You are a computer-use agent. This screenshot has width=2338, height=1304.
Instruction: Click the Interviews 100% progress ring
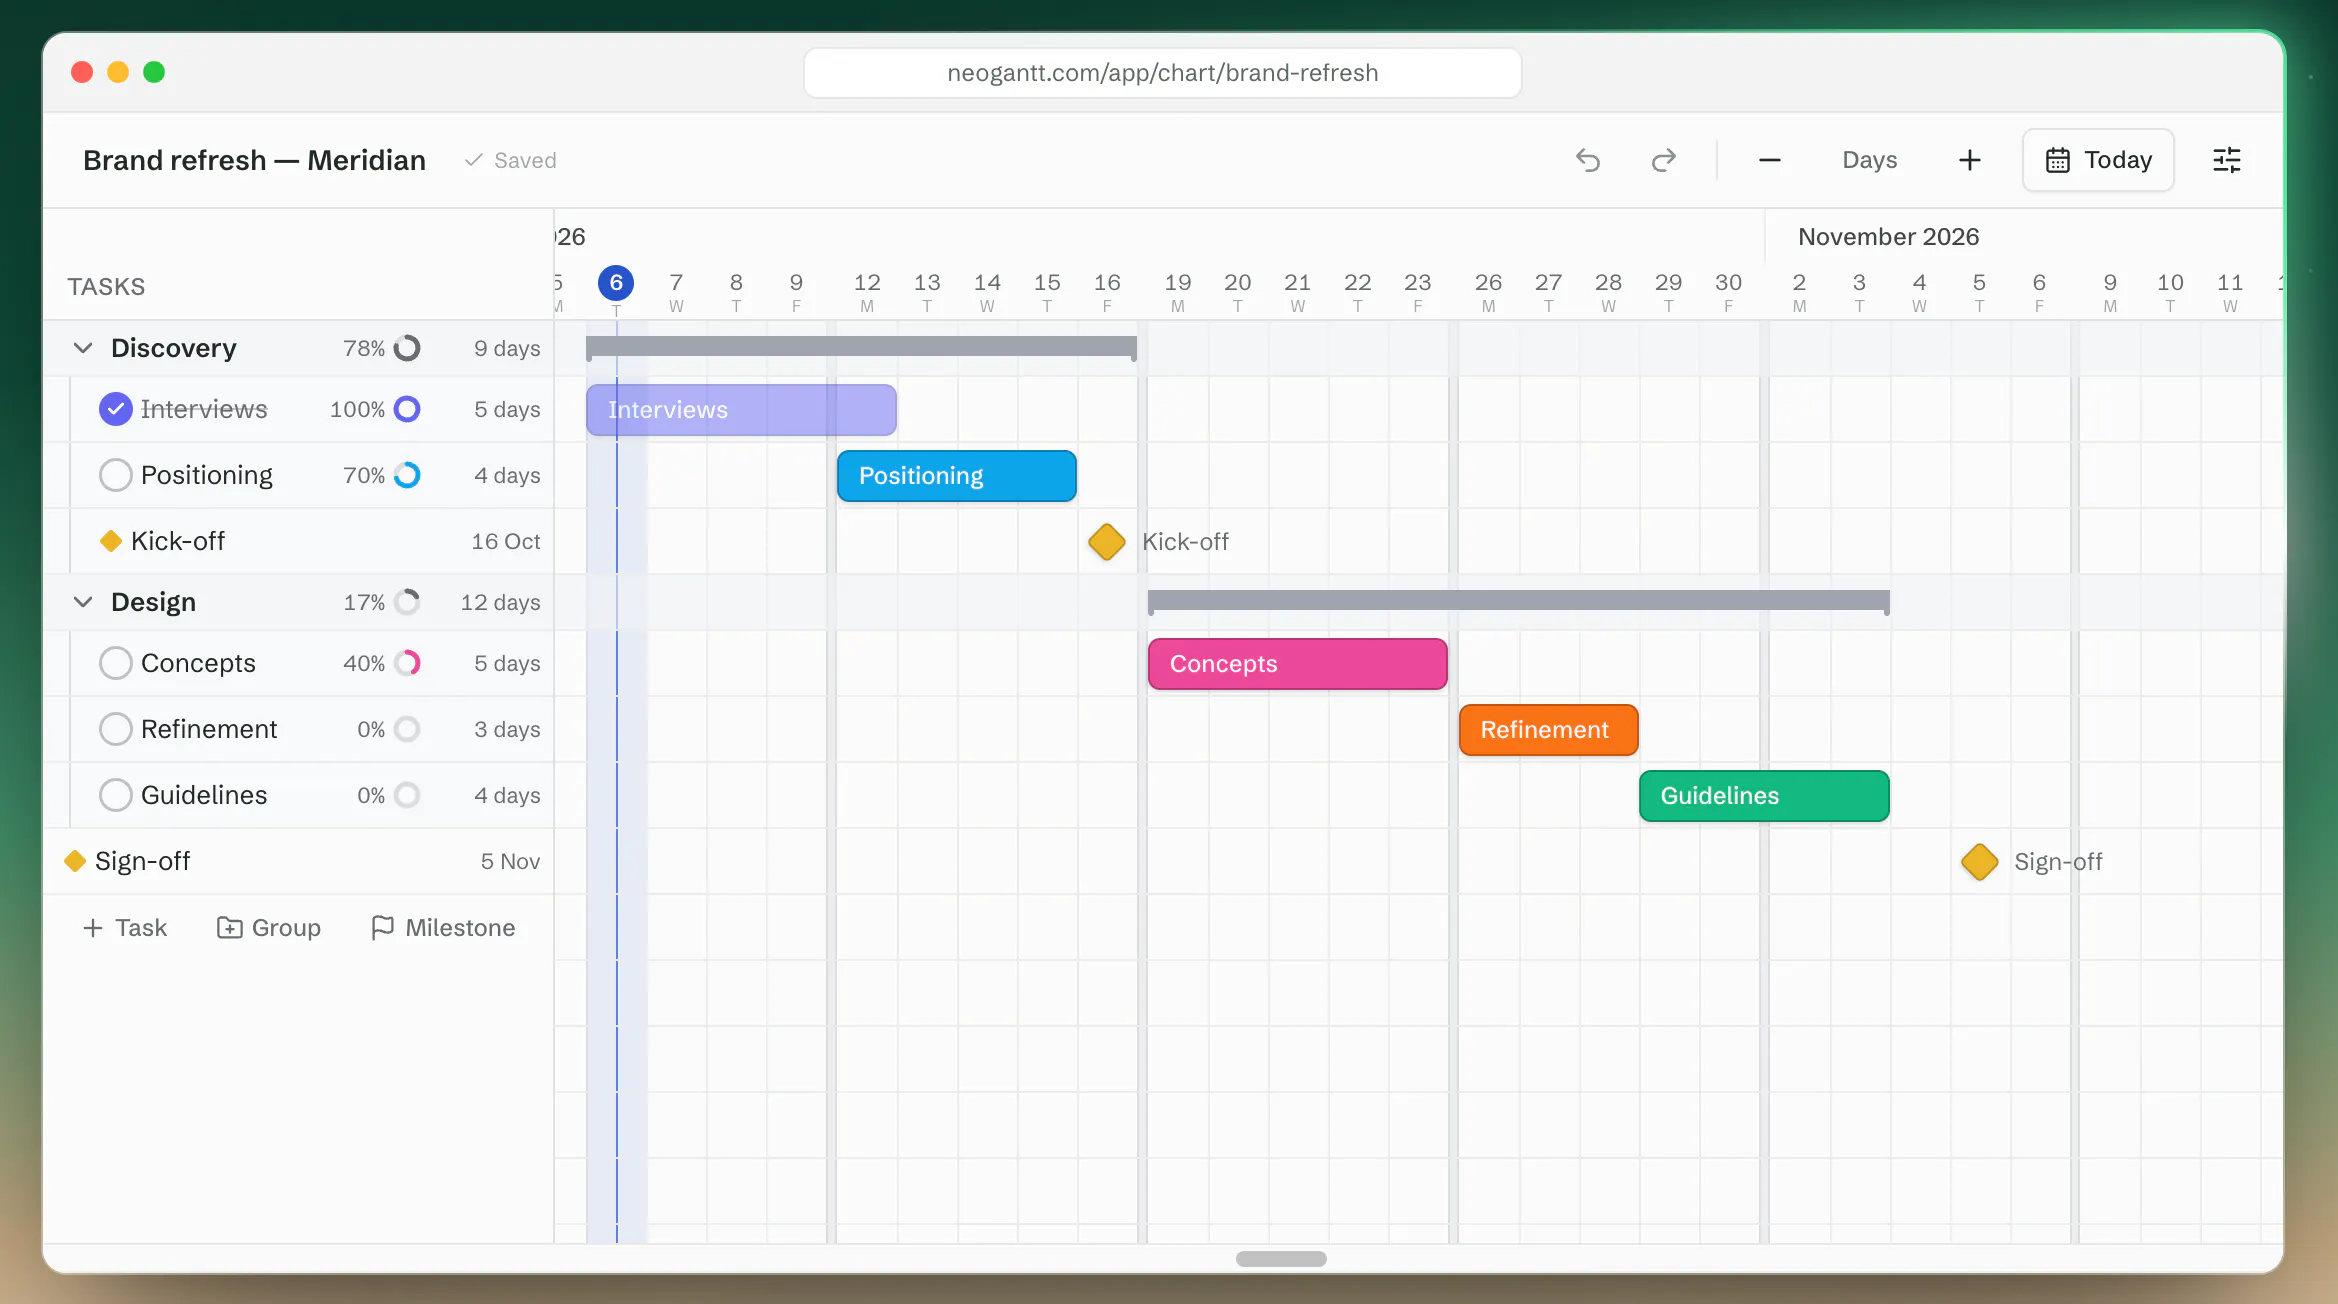pyautogui.click(x=407, y=409)
